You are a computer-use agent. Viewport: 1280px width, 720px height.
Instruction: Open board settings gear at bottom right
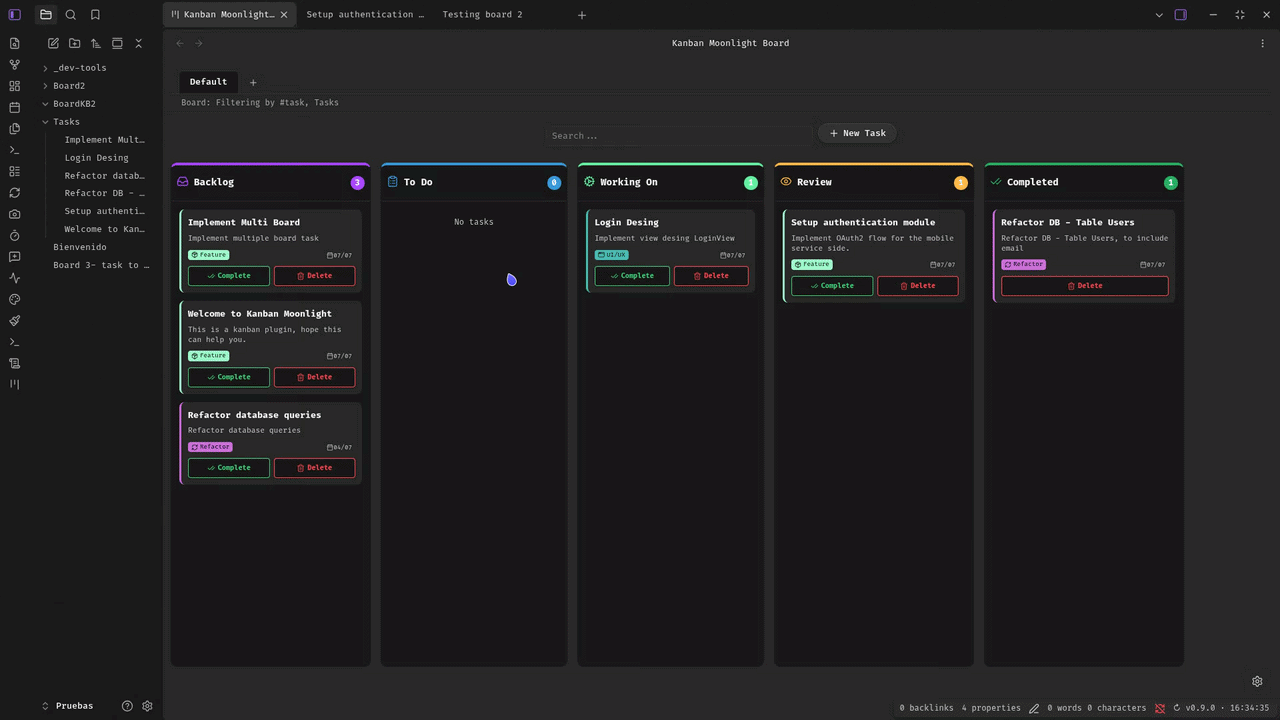(1257, 682)
